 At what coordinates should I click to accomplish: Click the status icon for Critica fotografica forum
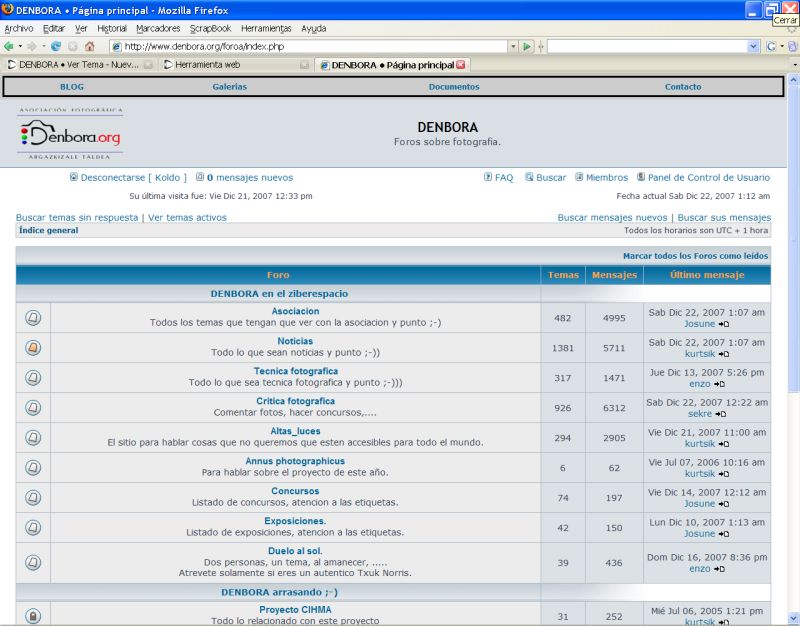pyautogui.click(x=33, y=408)
